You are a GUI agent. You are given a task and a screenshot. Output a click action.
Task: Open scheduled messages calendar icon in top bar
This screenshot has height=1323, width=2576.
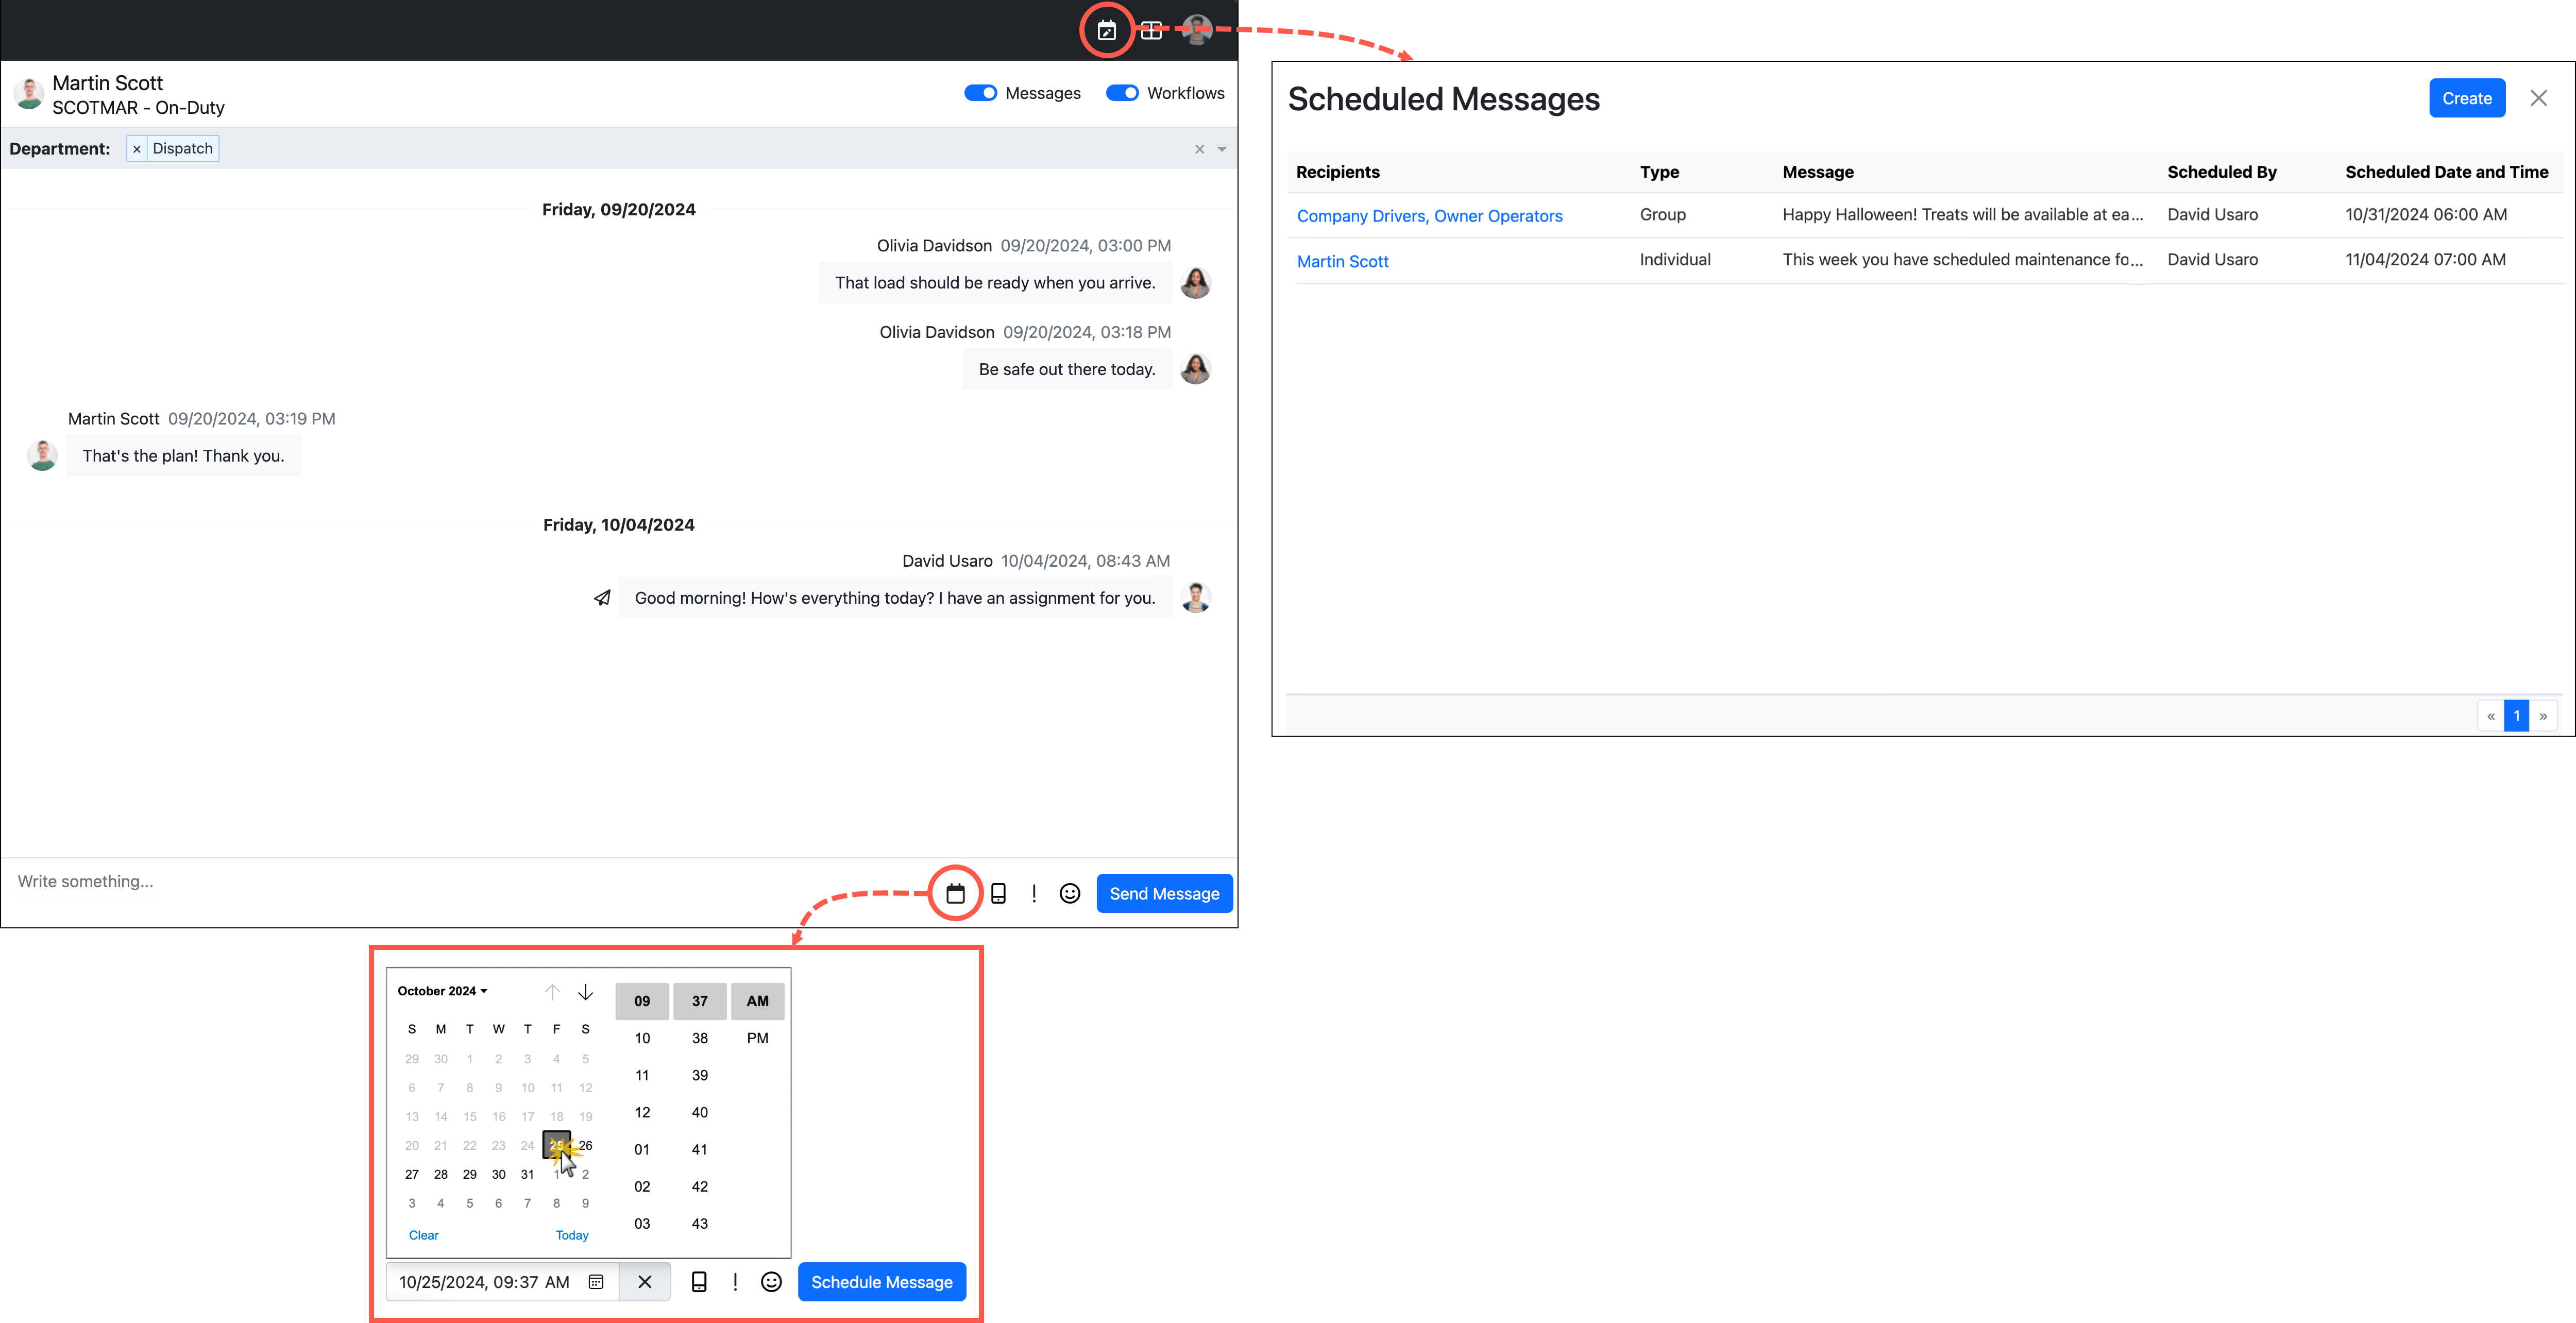(1106, 31)
